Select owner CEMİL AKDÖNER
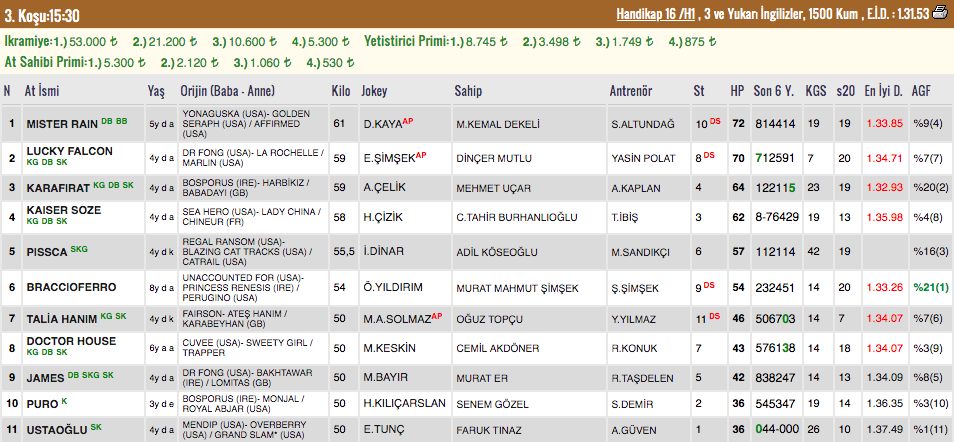The image size is (954, 442). click(498, 348)
